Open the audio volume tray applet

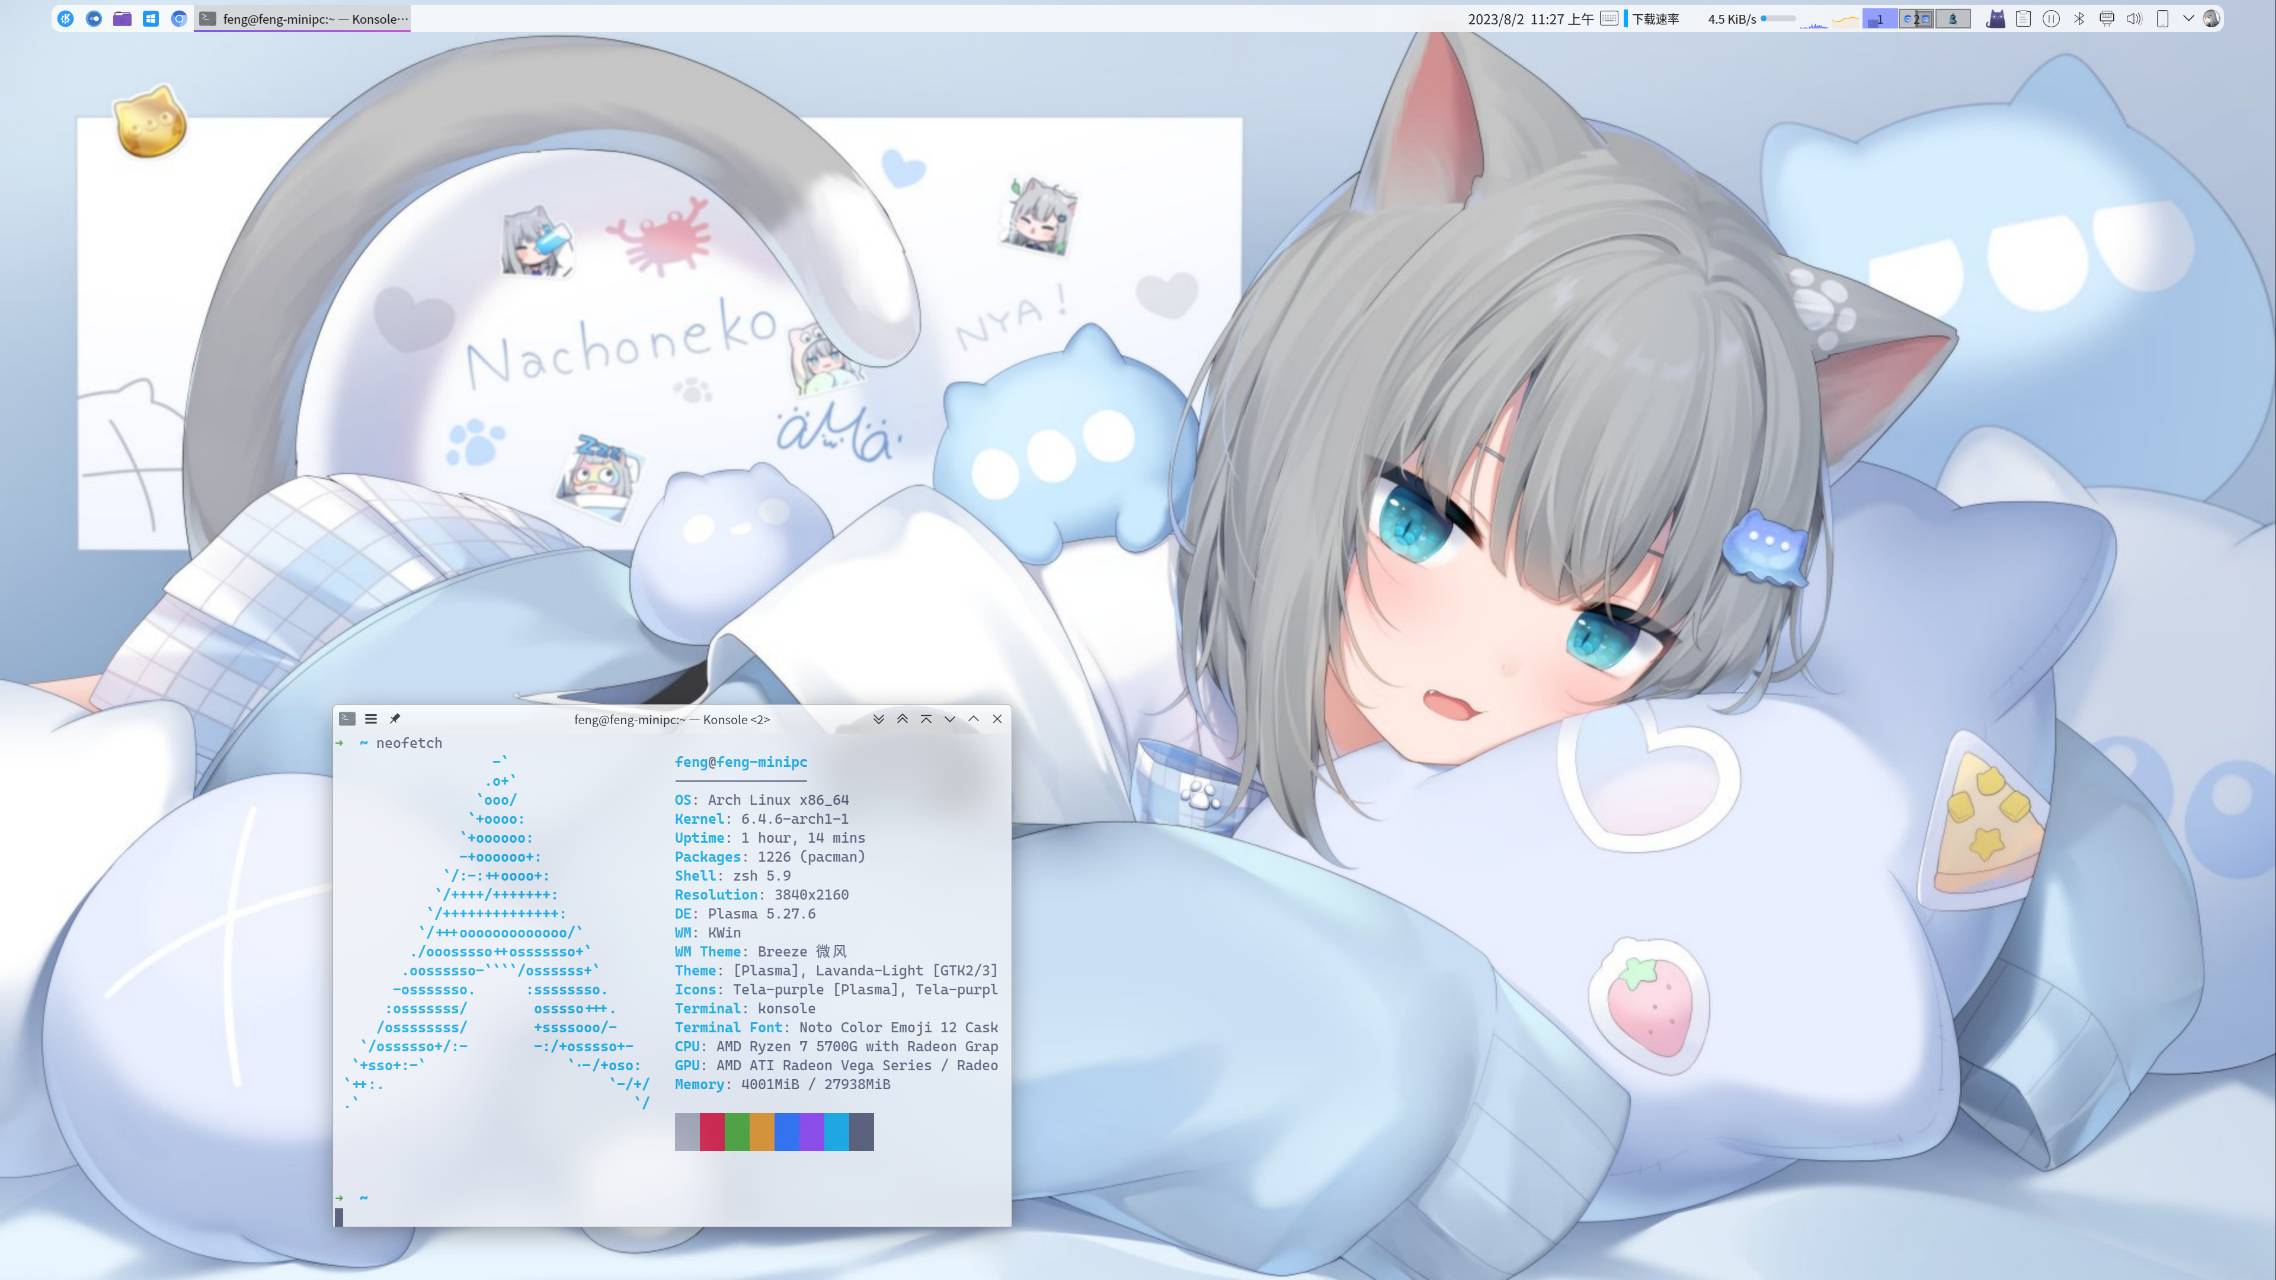[x=2134, y=18]
